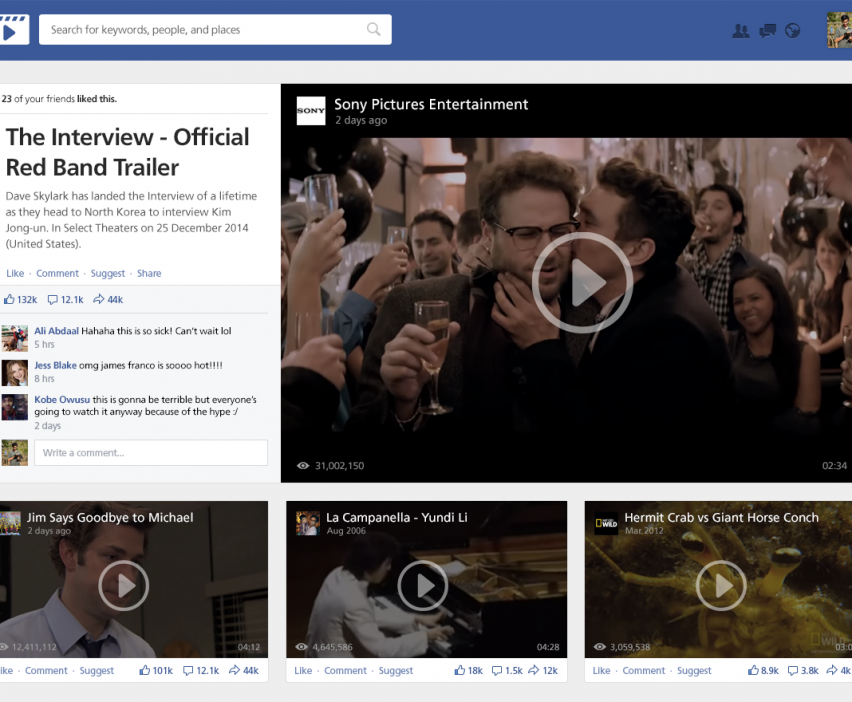Viewport: 852px width, 702px height.
Task: Click the search magnifier icon
Action: [x=374, y=30]
